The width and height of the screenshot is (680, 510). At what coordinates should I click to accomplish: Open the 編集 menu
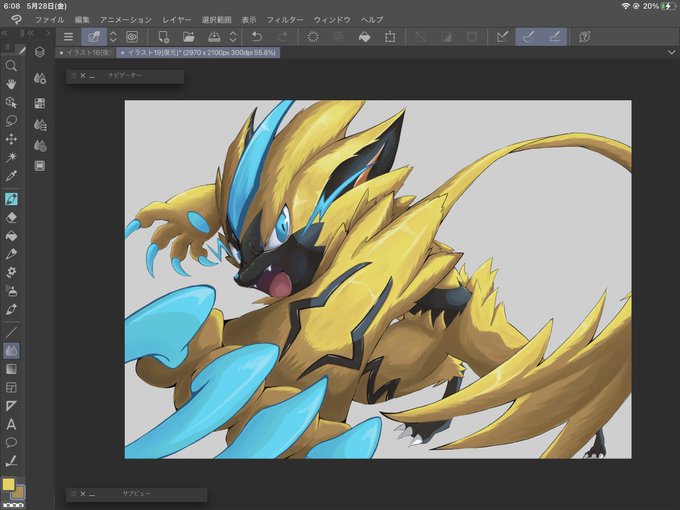pos(82,20)
